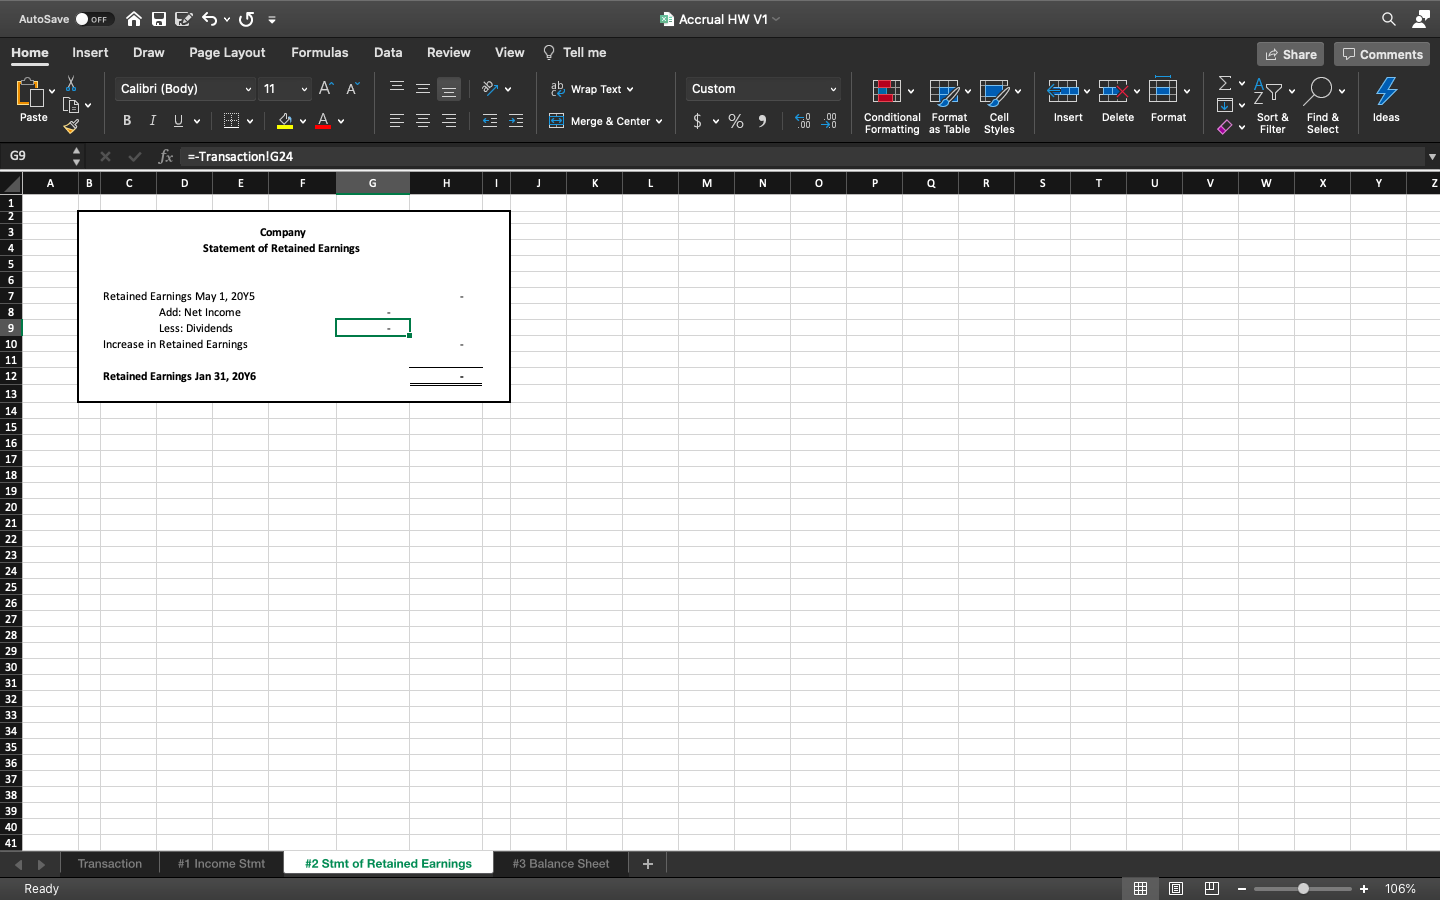Click the AutoSum sigma icon
The height and width of the screenshot is (900, 1440).
click(x=1225, y=83)
